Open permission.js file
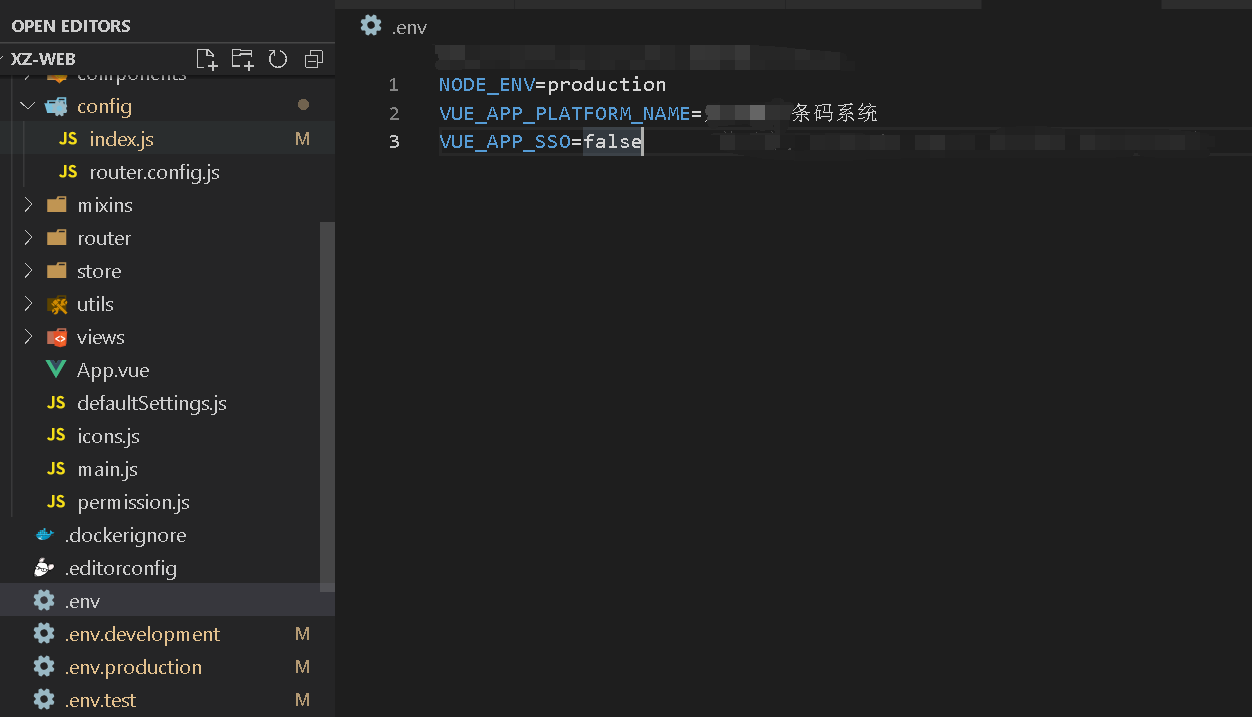 point(133,502)
